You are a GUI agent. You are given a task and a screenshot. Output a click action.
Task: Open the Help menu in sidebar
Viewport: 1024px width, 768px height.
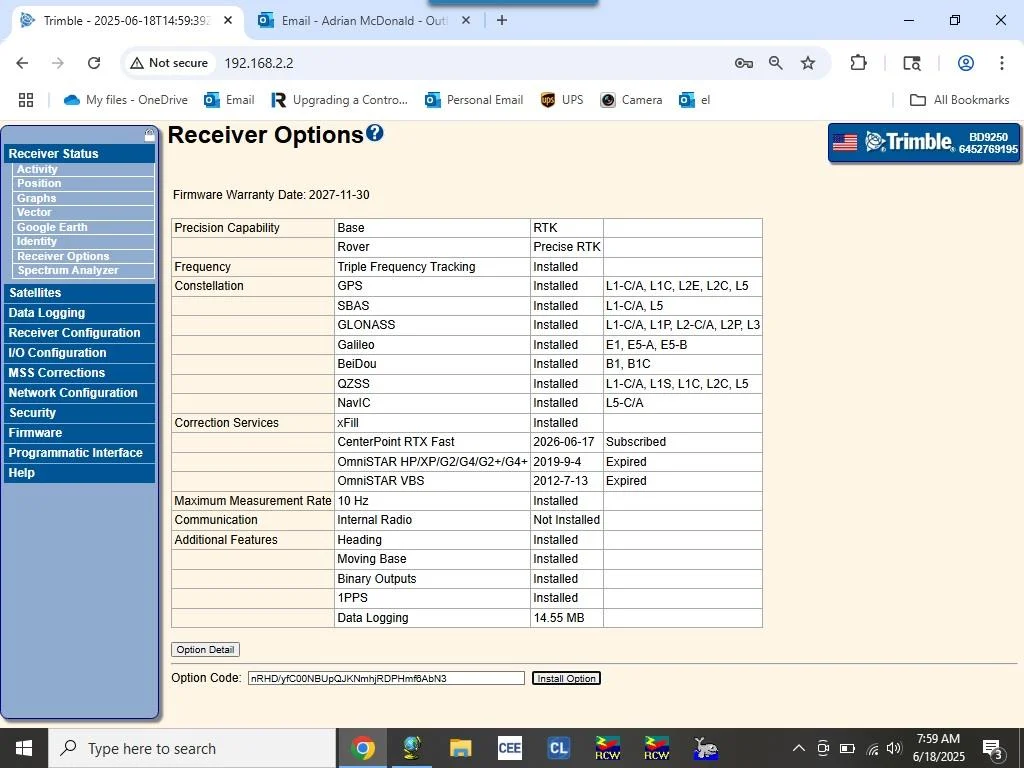[x=79, y=473]
